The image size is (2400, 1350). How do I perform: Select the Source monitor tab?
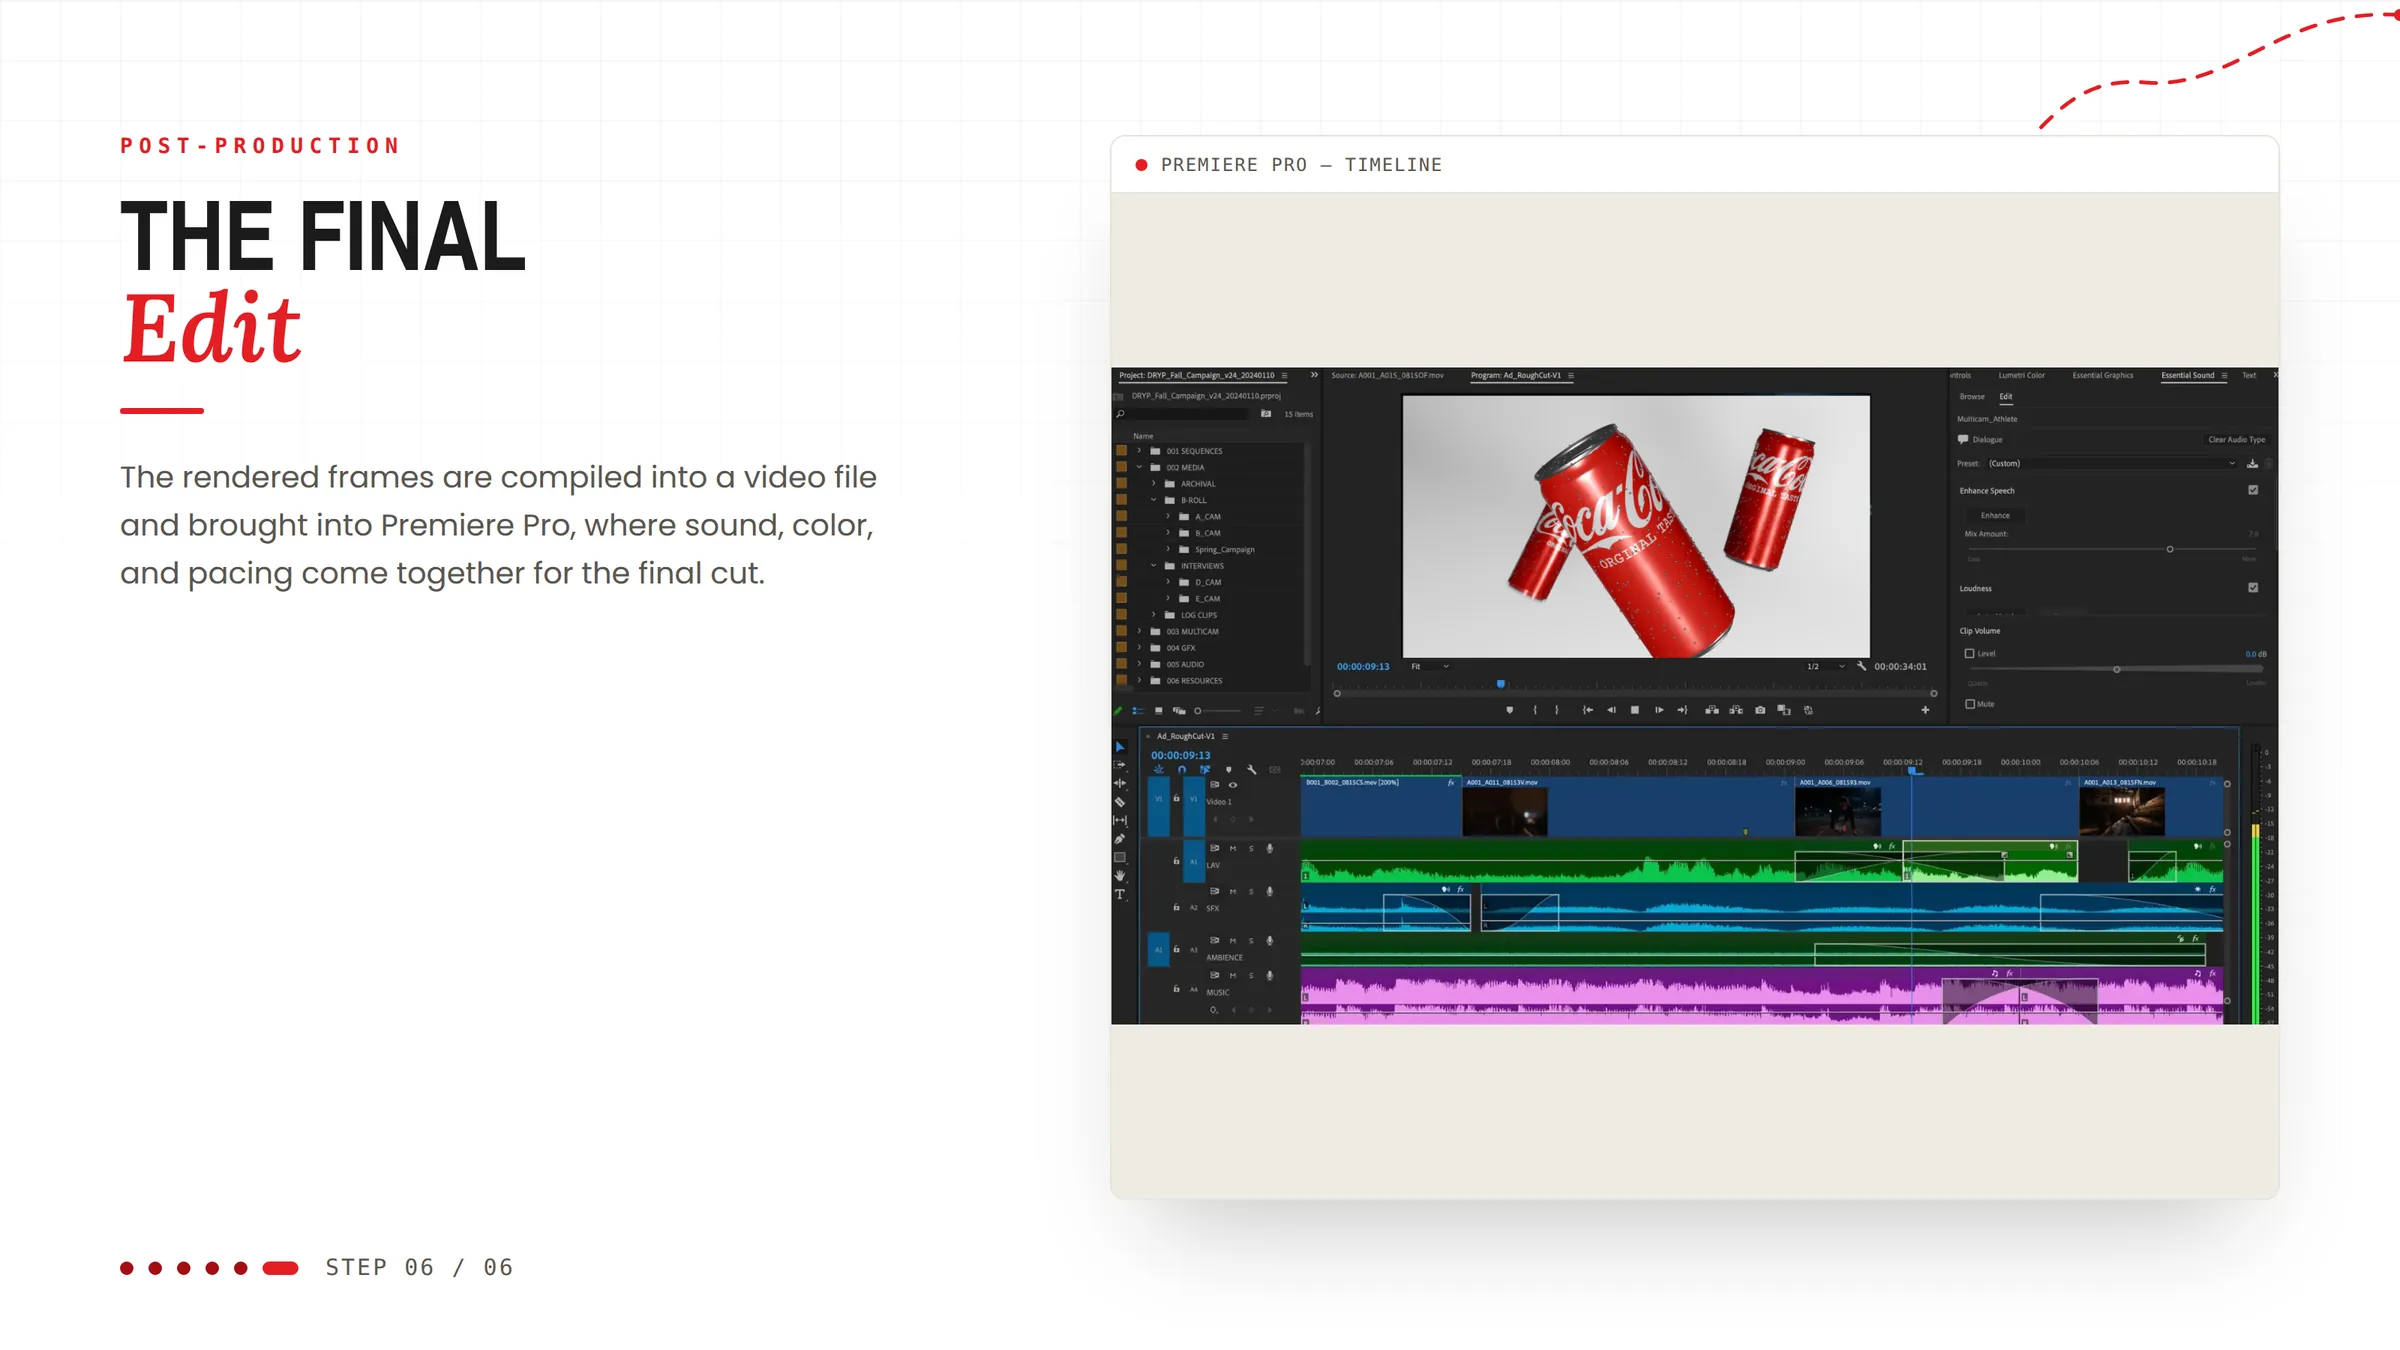pyautogui.click(x=1387, y=376)
